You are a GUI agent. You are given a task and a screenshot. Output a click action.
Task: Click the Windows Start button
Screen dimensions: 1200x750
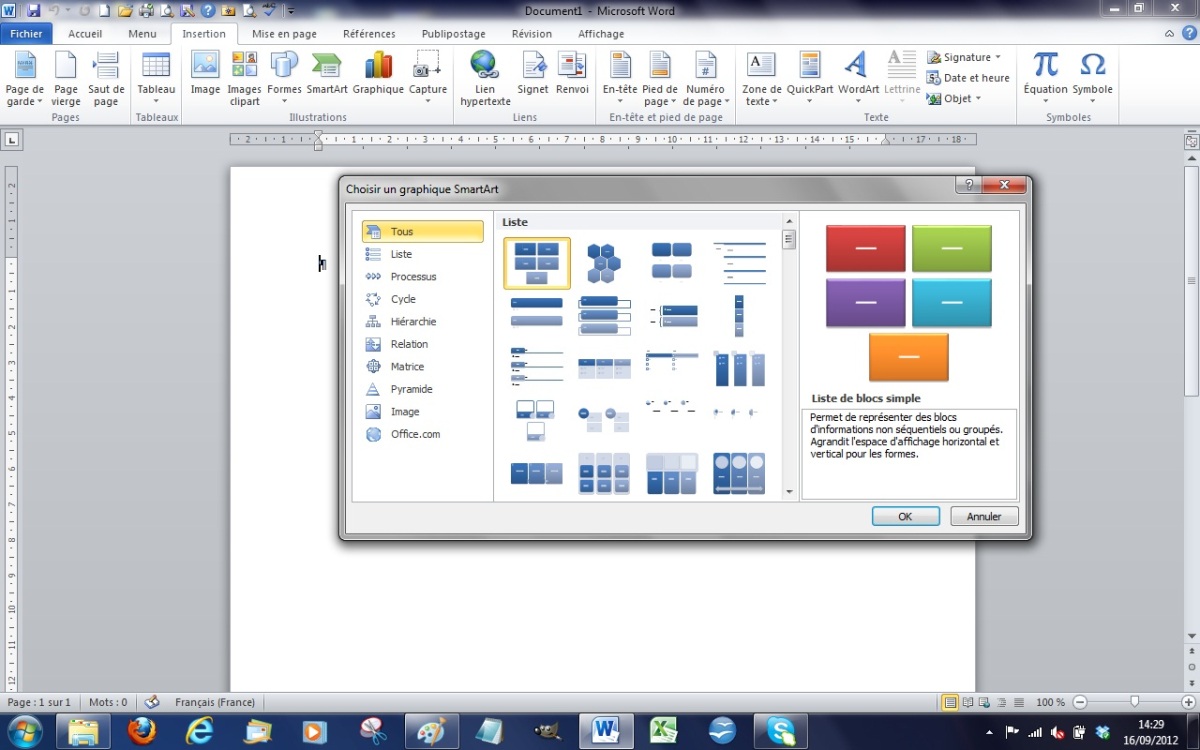(25, 731)
